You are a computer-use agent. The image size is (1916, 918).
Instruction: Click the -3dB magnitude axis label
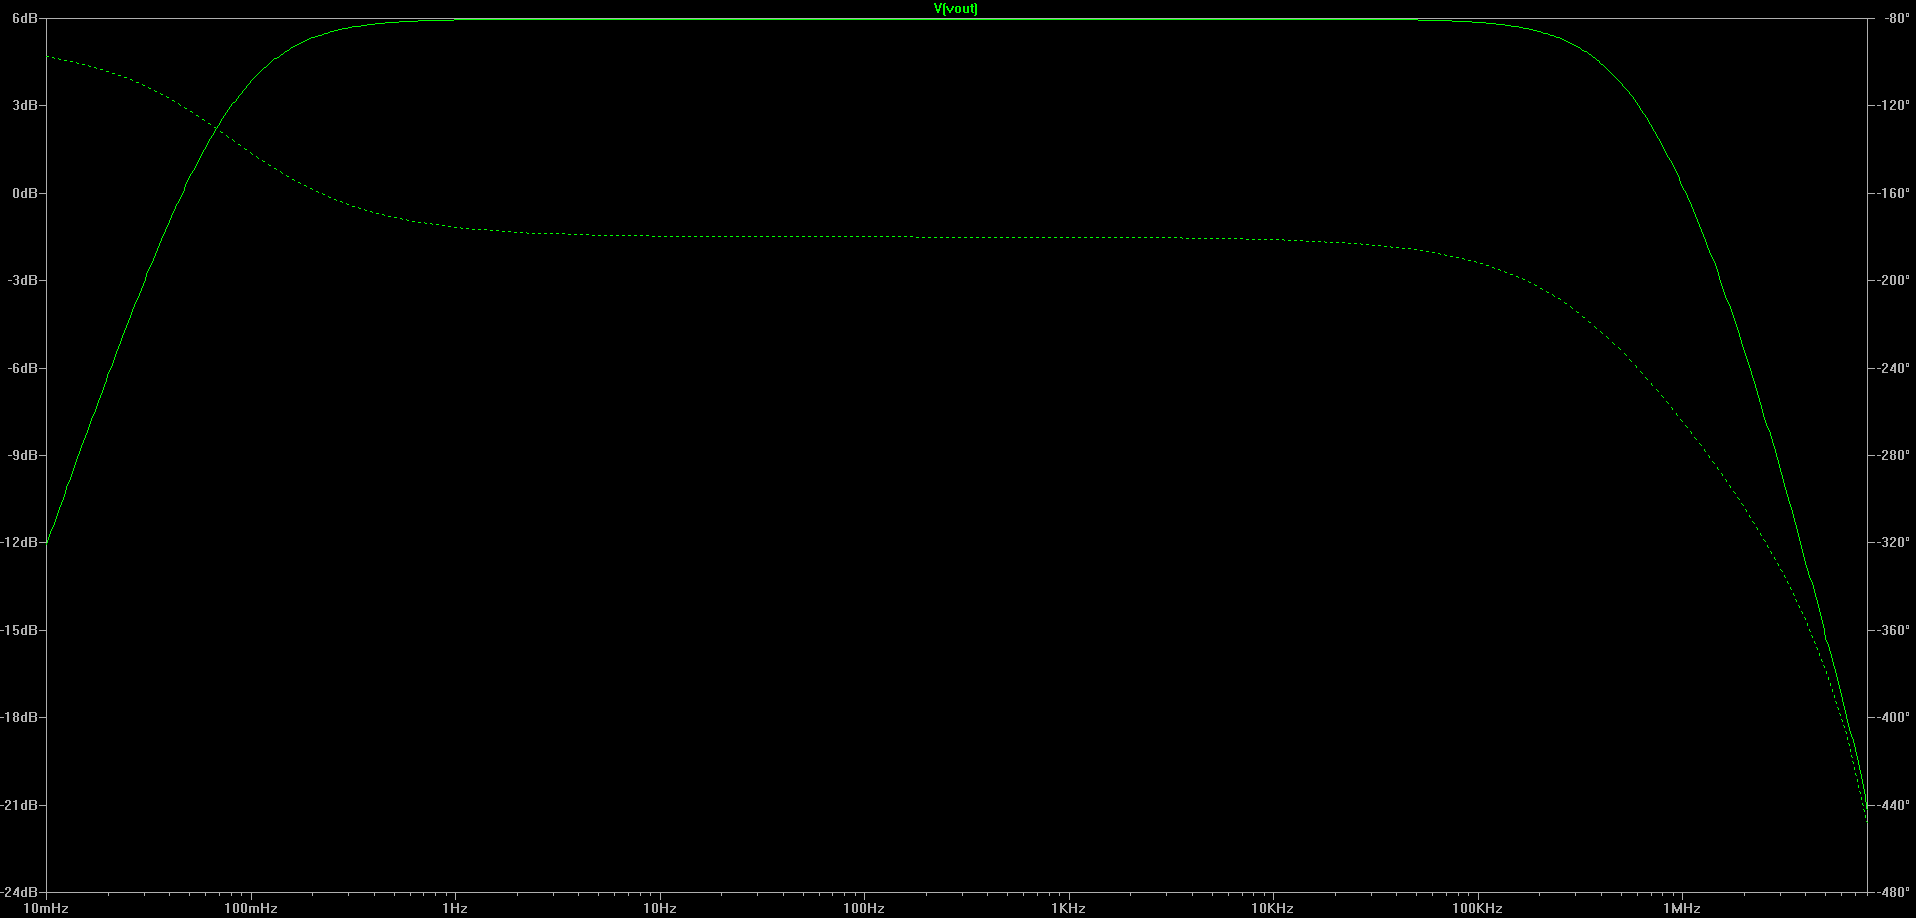[24, 281]
